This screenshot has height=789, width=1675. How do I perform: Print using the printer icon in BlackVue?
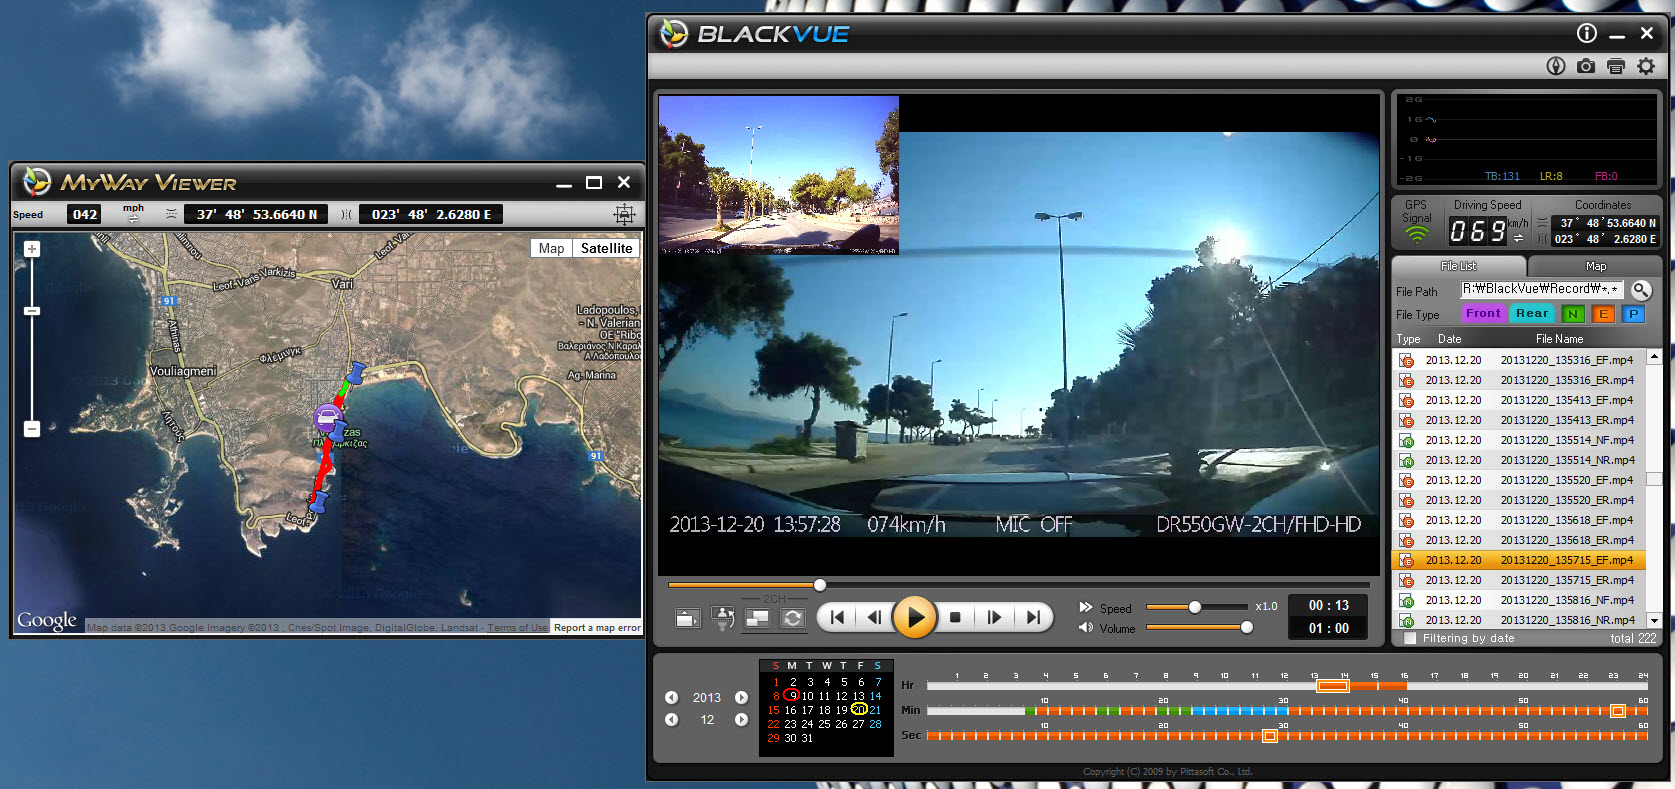(1616, 66)
